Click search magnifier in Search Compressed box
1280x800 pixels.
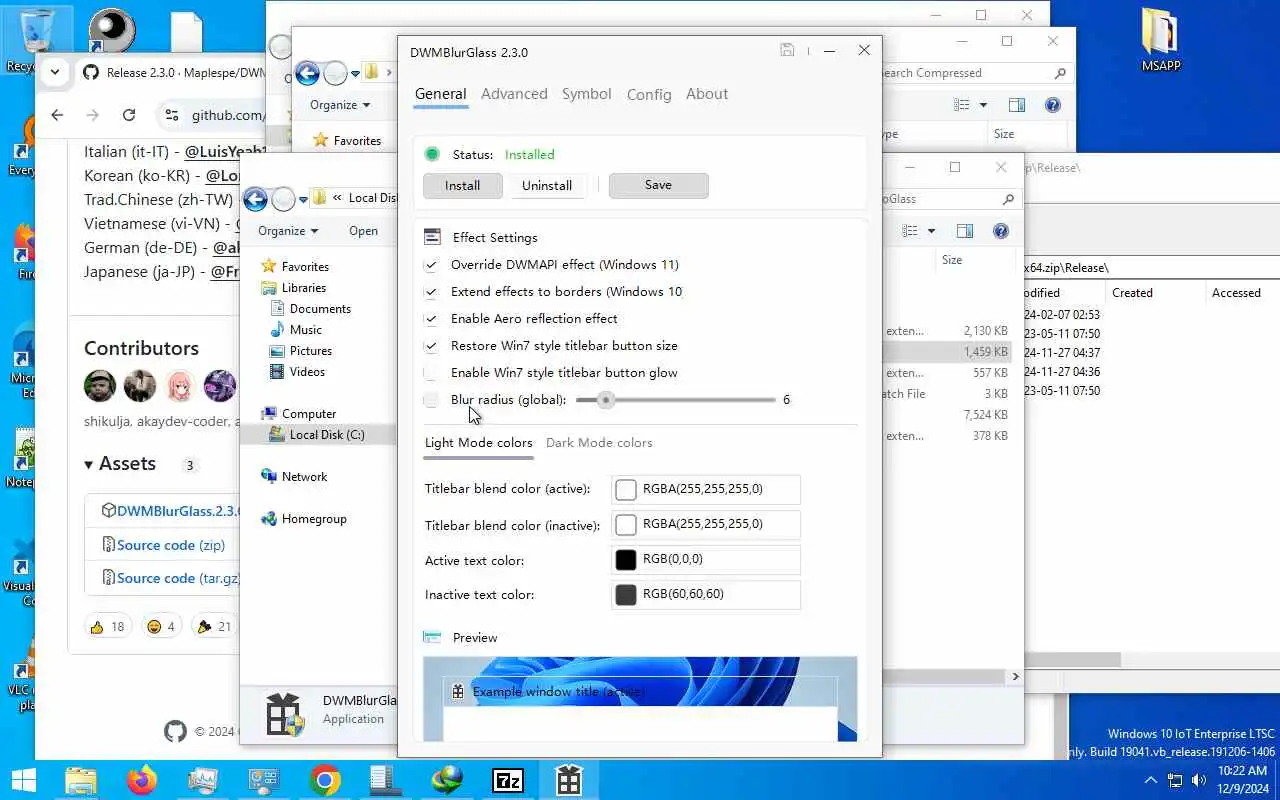coord(1060,73)
